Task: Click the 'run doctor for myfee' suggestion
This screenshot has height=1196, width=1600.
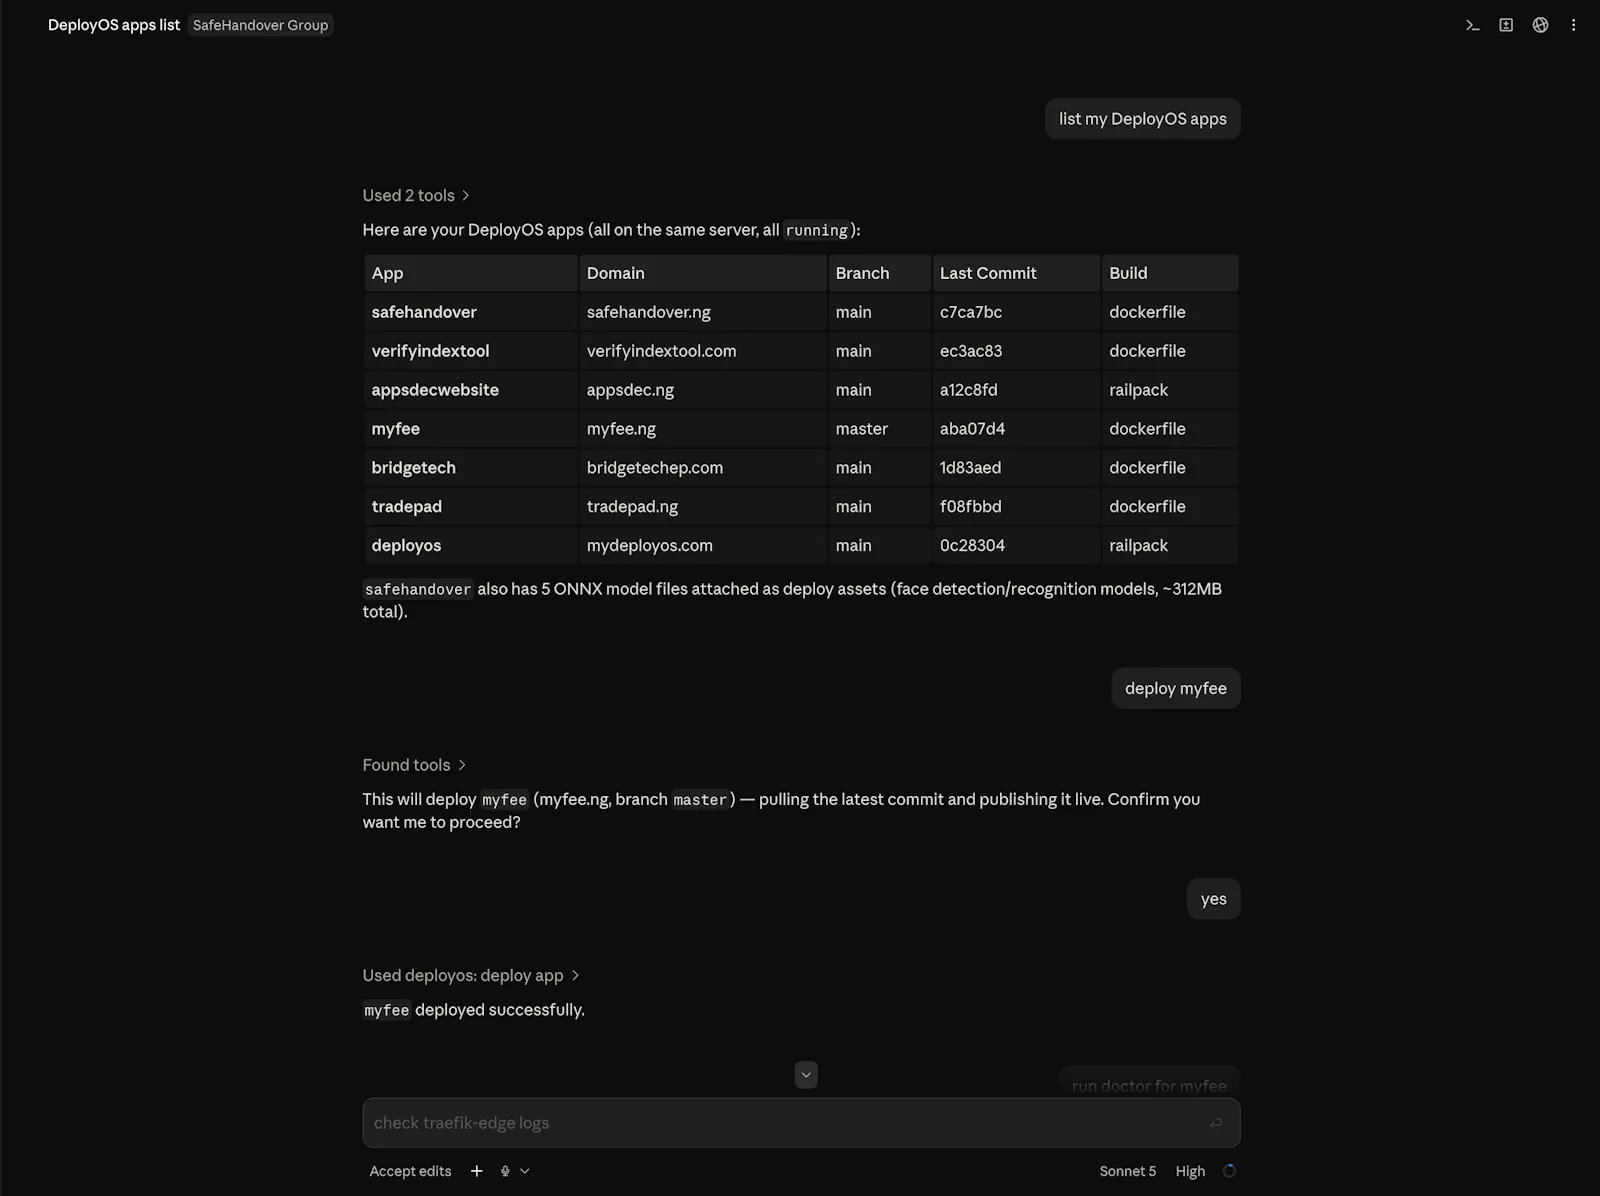Action: click(x=1149, y=1085)
